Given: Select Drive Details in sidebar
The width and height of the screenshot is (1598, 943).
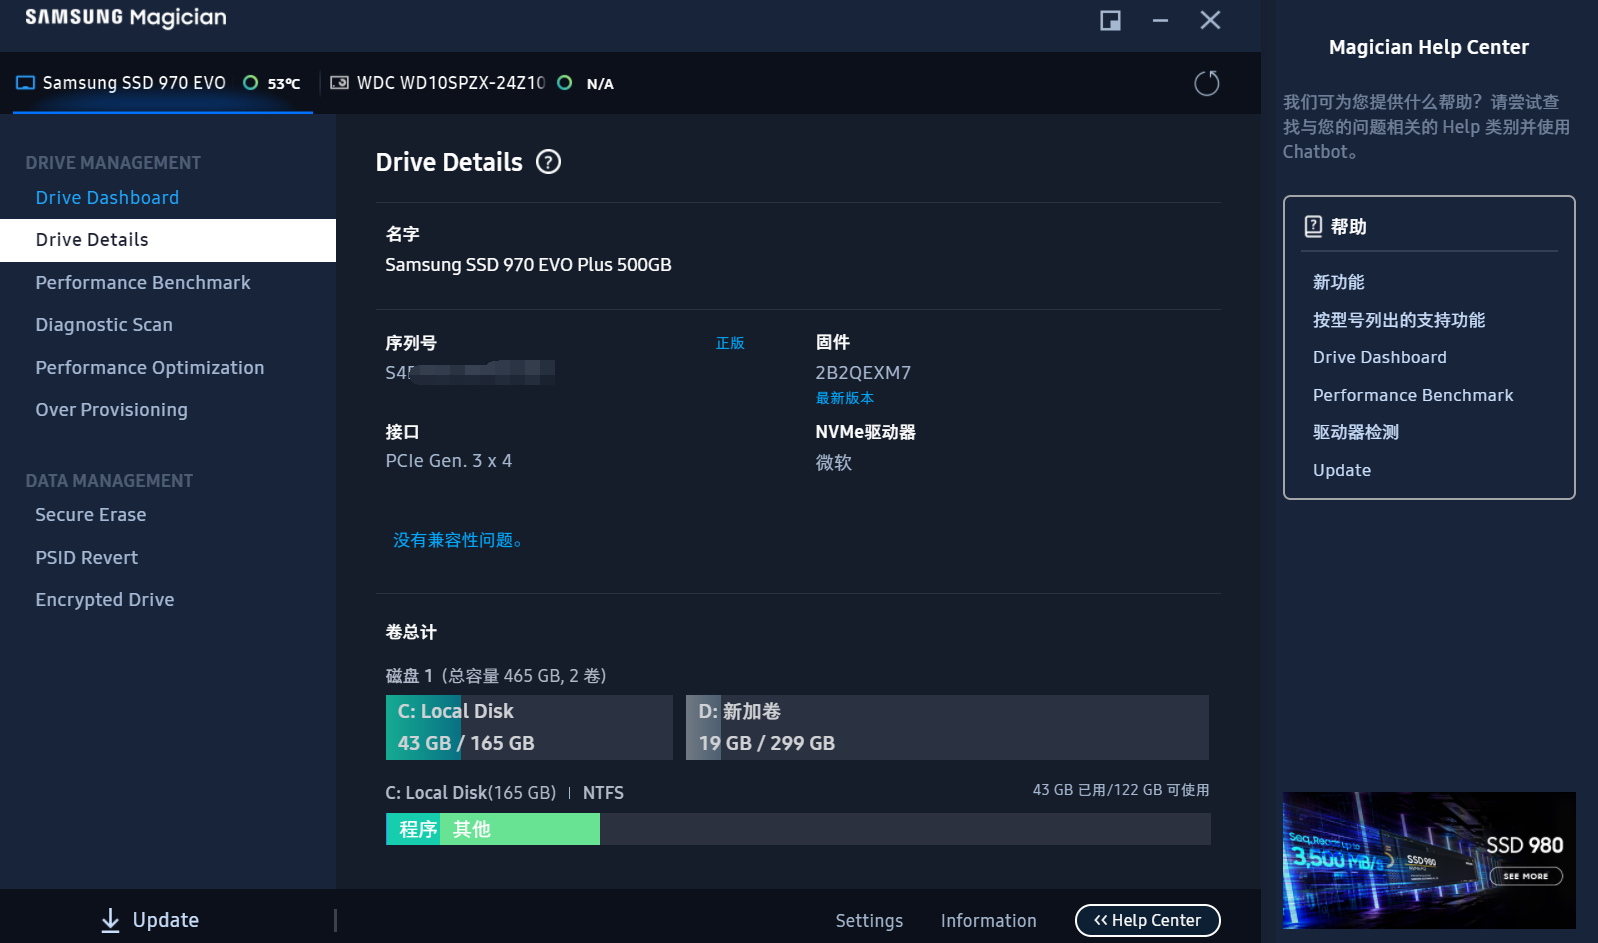Looking at the screenshot, I should coord(168,240).
